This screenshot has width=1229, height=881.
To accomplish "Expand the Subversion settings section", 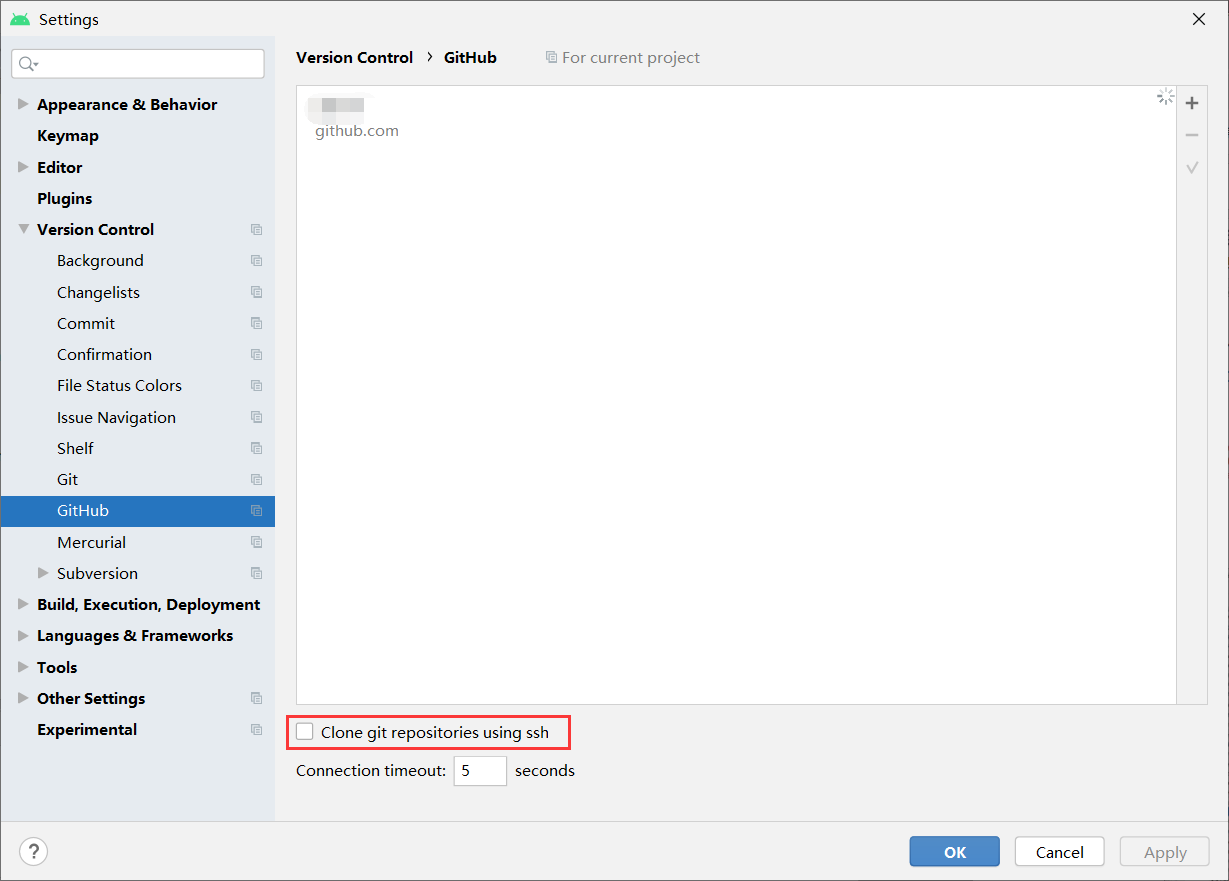I will pyautogui.click(x=41, y=573).
